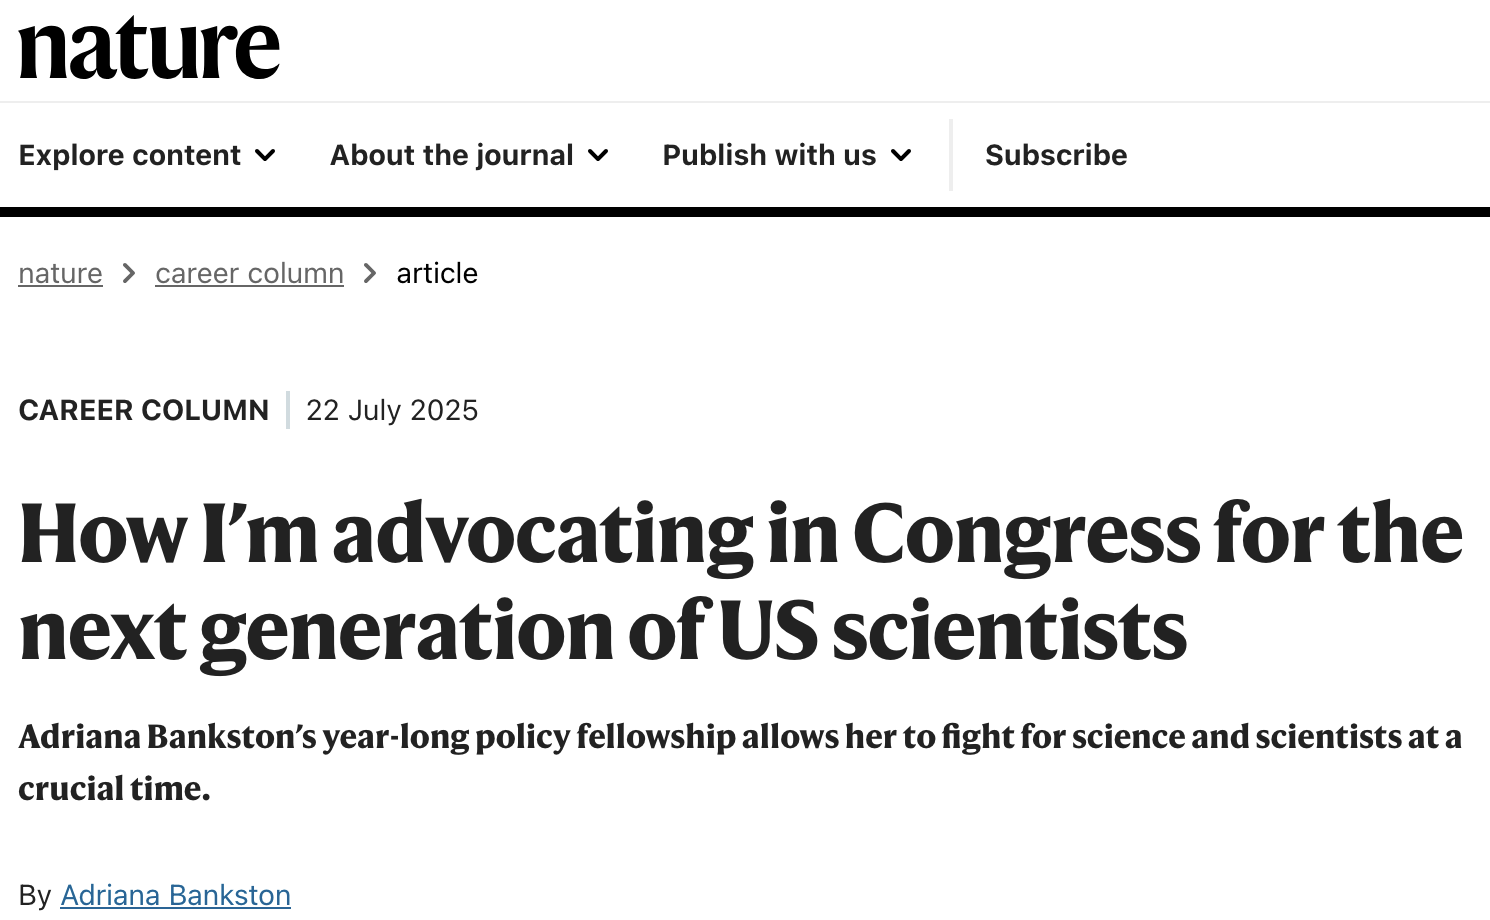Click the Subscribe link

[1055, 155]
